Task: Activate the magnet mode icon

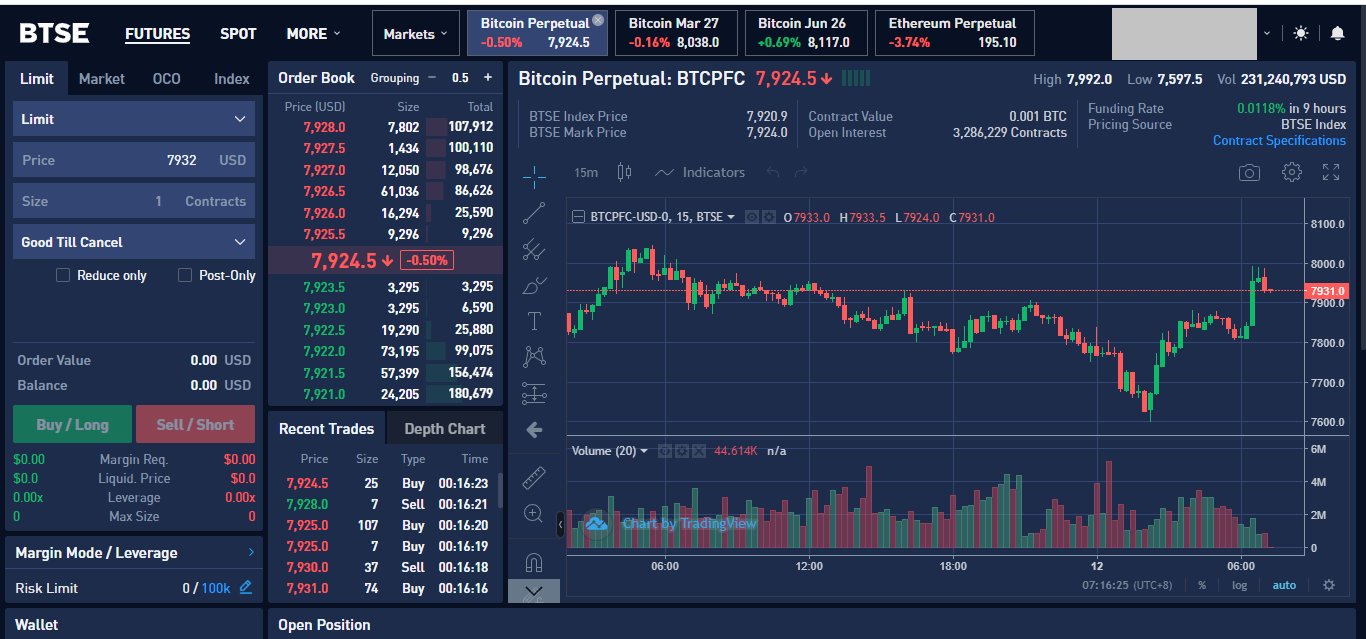Action: 534,561
